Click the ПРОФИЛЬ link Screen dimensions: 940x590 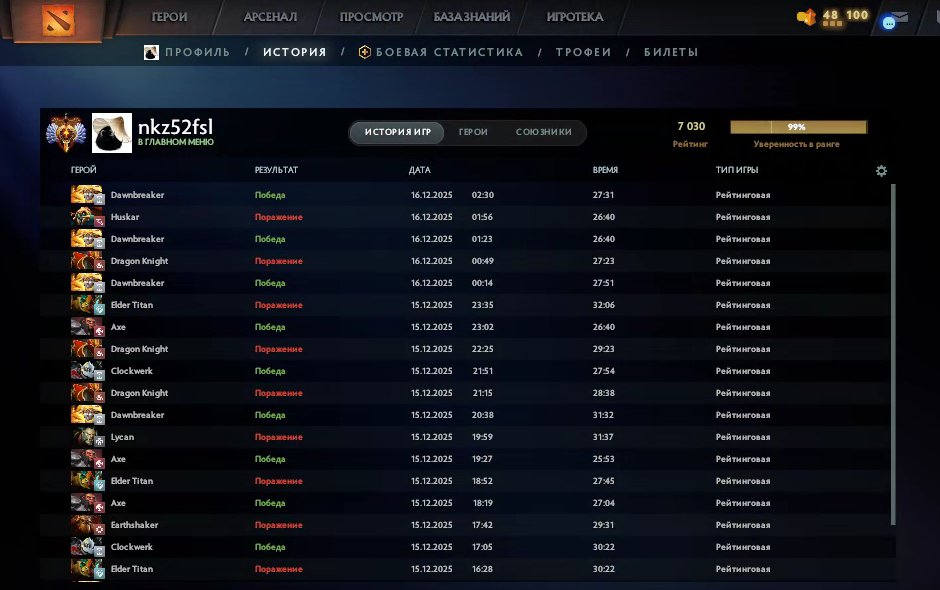[197, 52]
